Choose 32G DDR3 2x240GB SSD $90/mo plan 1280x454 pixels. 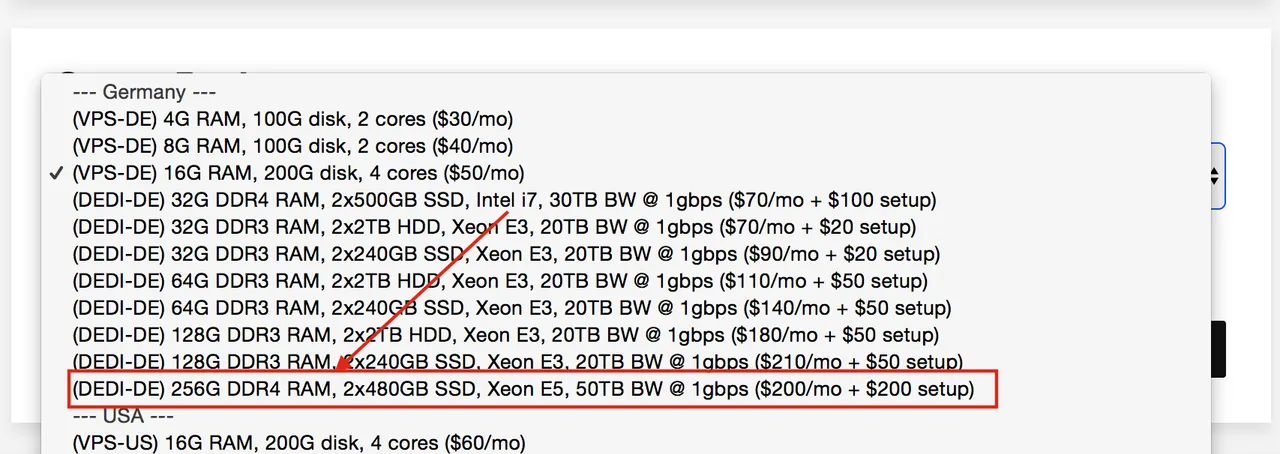click(506, 254)
